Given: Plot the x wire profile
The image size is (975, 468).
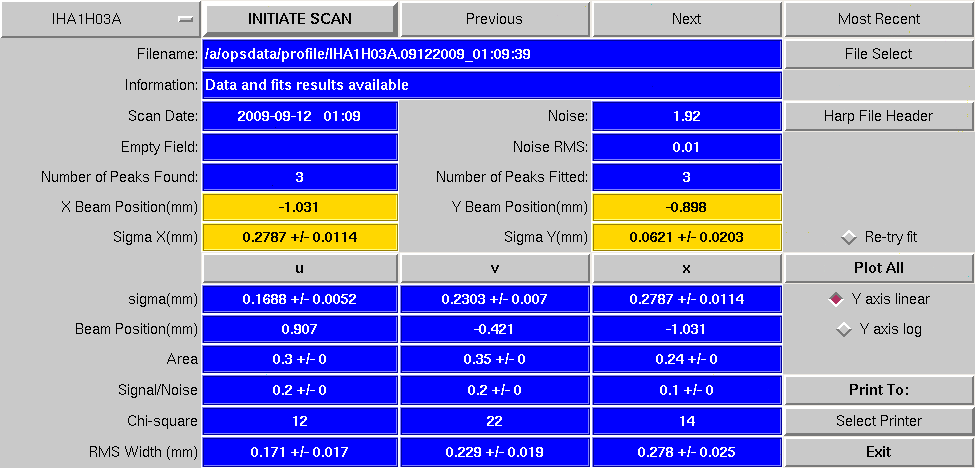Looking at the screenshot, I should point(686,268).
